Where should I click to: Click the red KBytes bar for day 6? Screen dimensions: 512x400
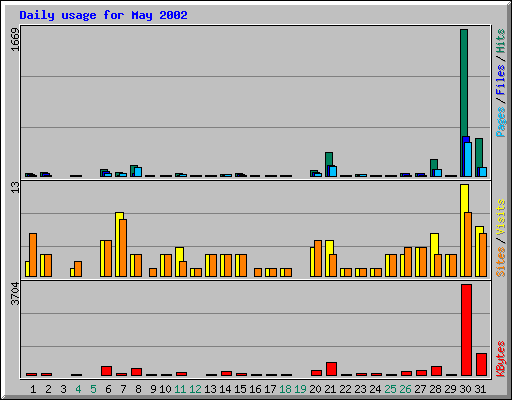coord(106,371)
